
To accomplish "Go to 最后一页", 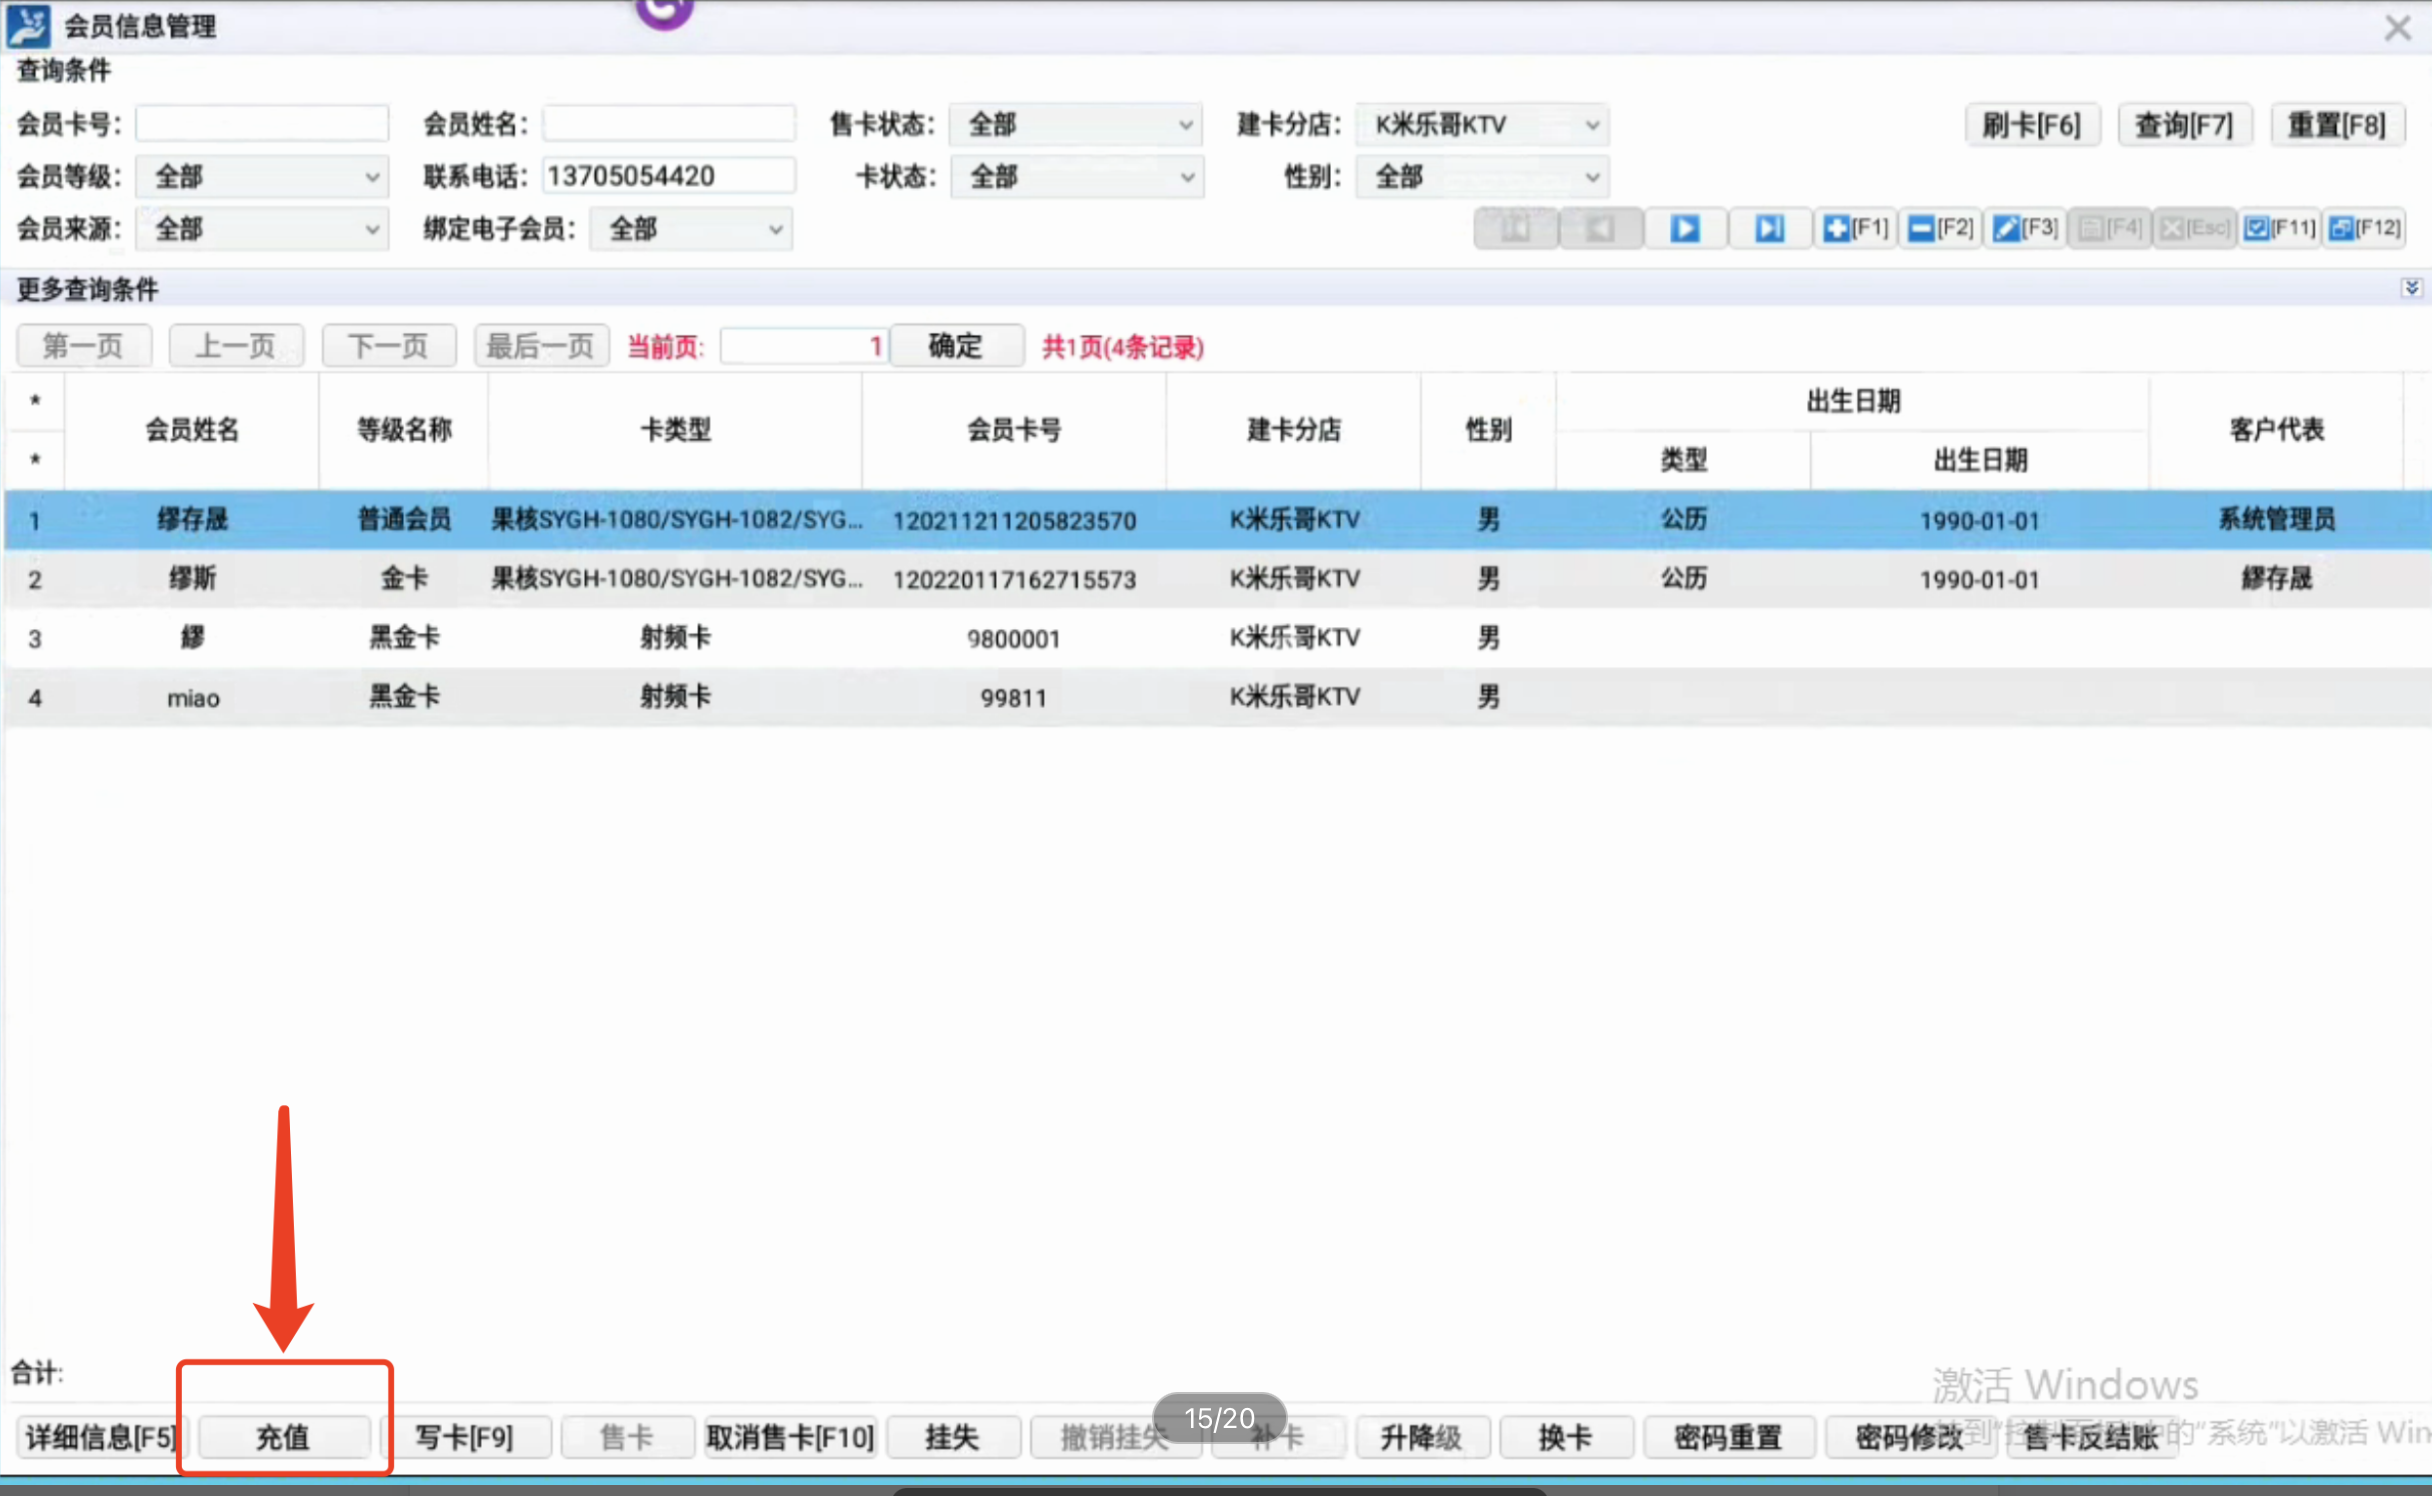I will 541,346.
